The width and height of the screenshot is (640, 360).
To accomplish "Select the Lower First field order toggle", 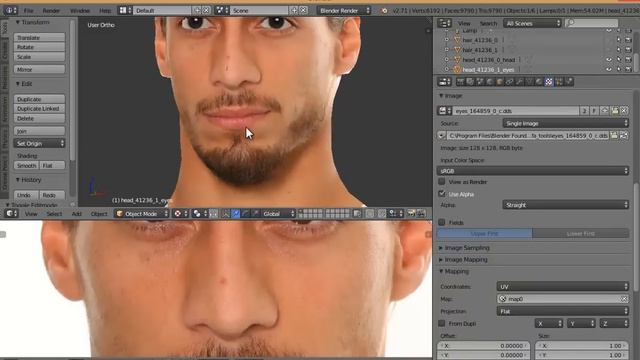I will [x=580, y=233].
